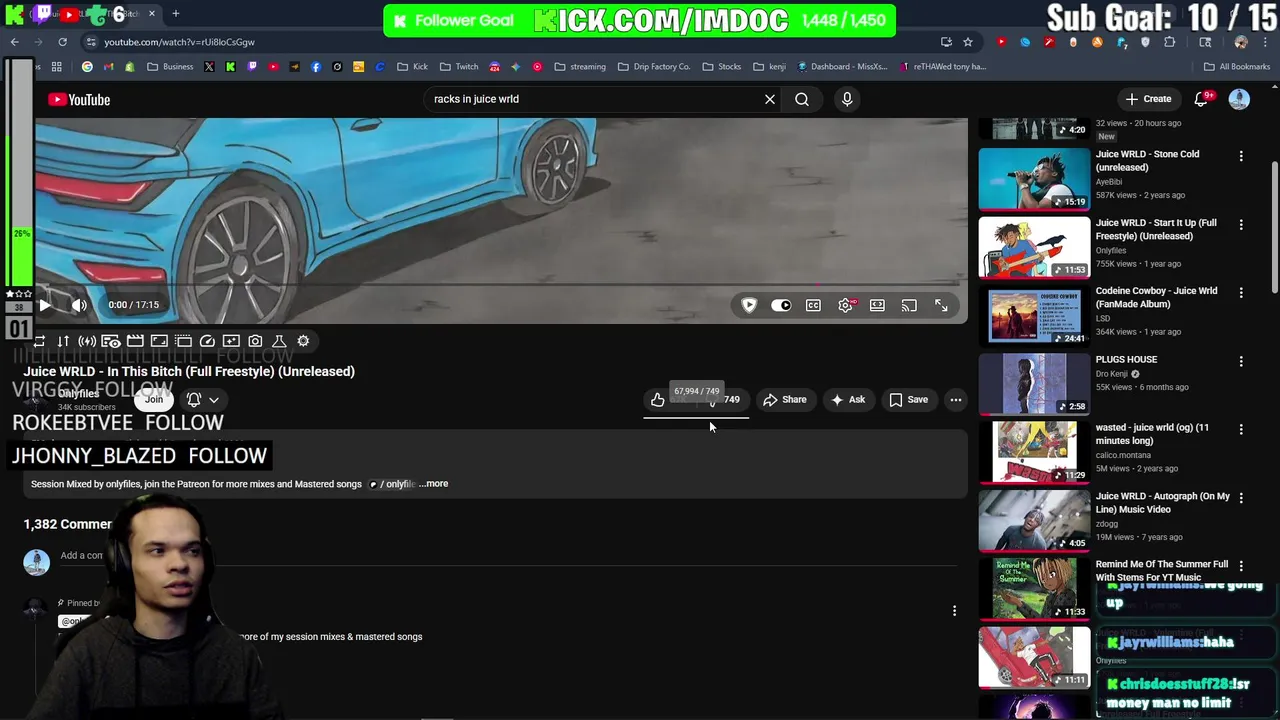Viewport: 1280px width, 720px height.
Task: Toggle the autoplay switch in the player
Action: tap(781, 305)
